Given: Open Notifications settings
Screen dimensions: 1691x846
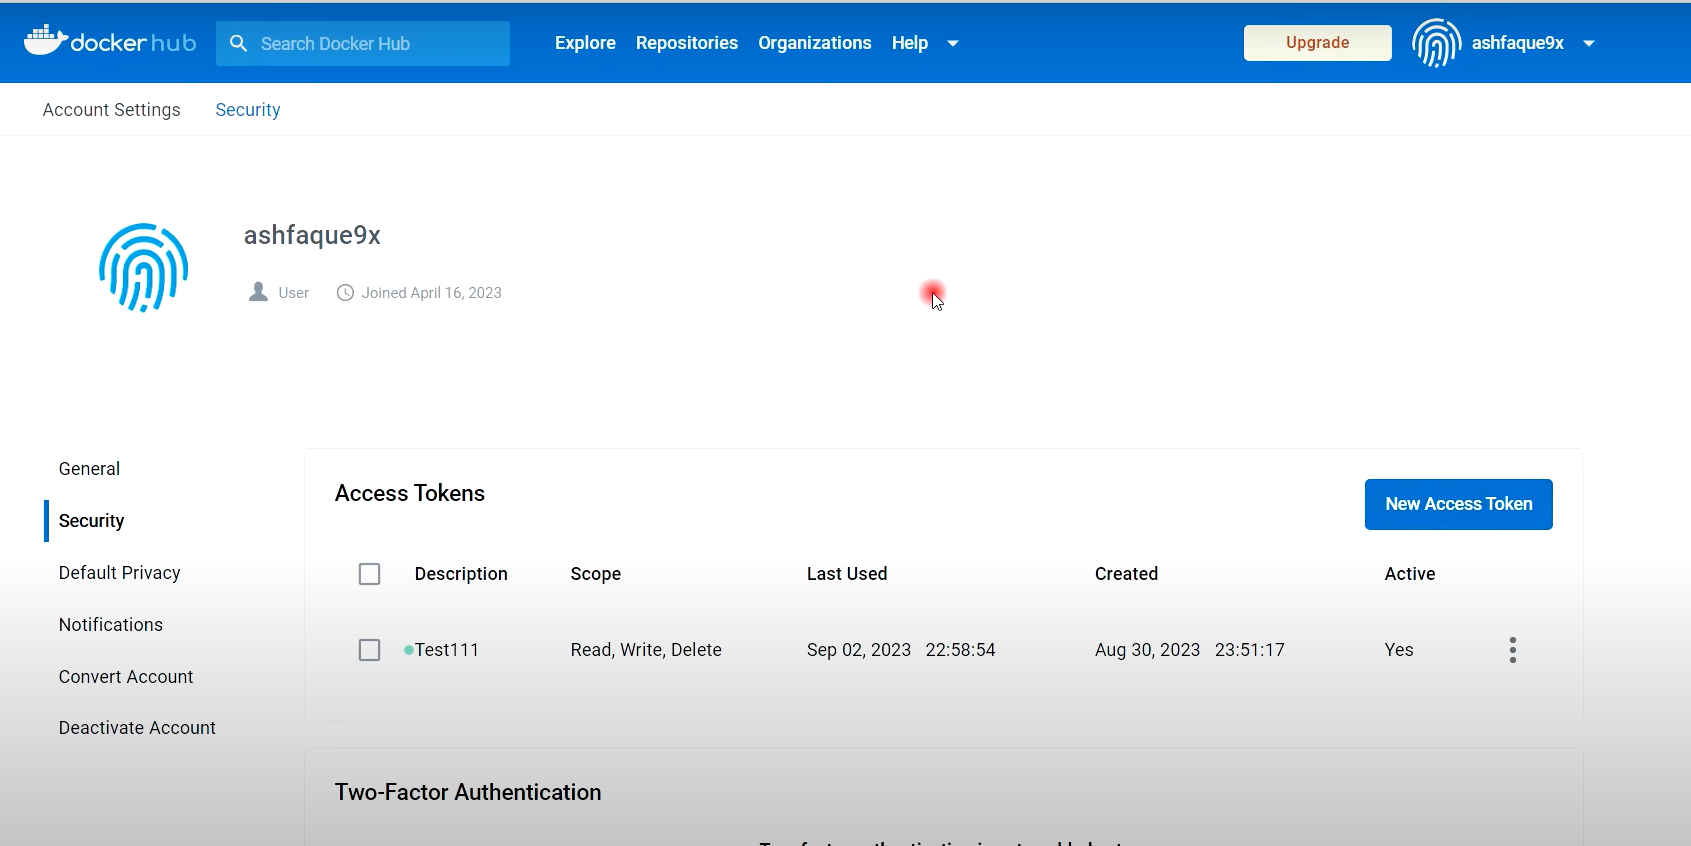Looking at the screenshot, I should [x=111, y=625].
